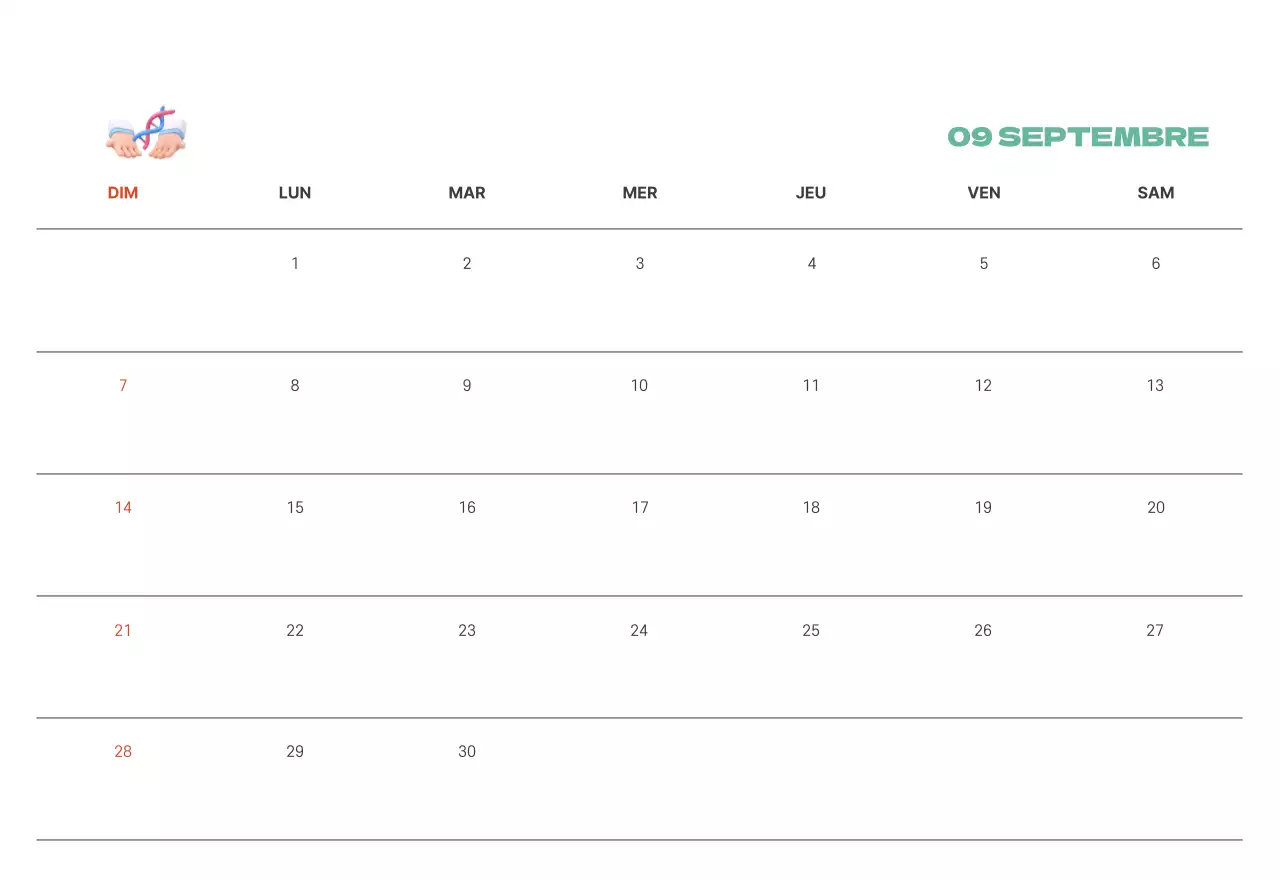Viewport: 1280px width, 880px height.
Task: Select the LUN column header
Action: pos(295,193)
